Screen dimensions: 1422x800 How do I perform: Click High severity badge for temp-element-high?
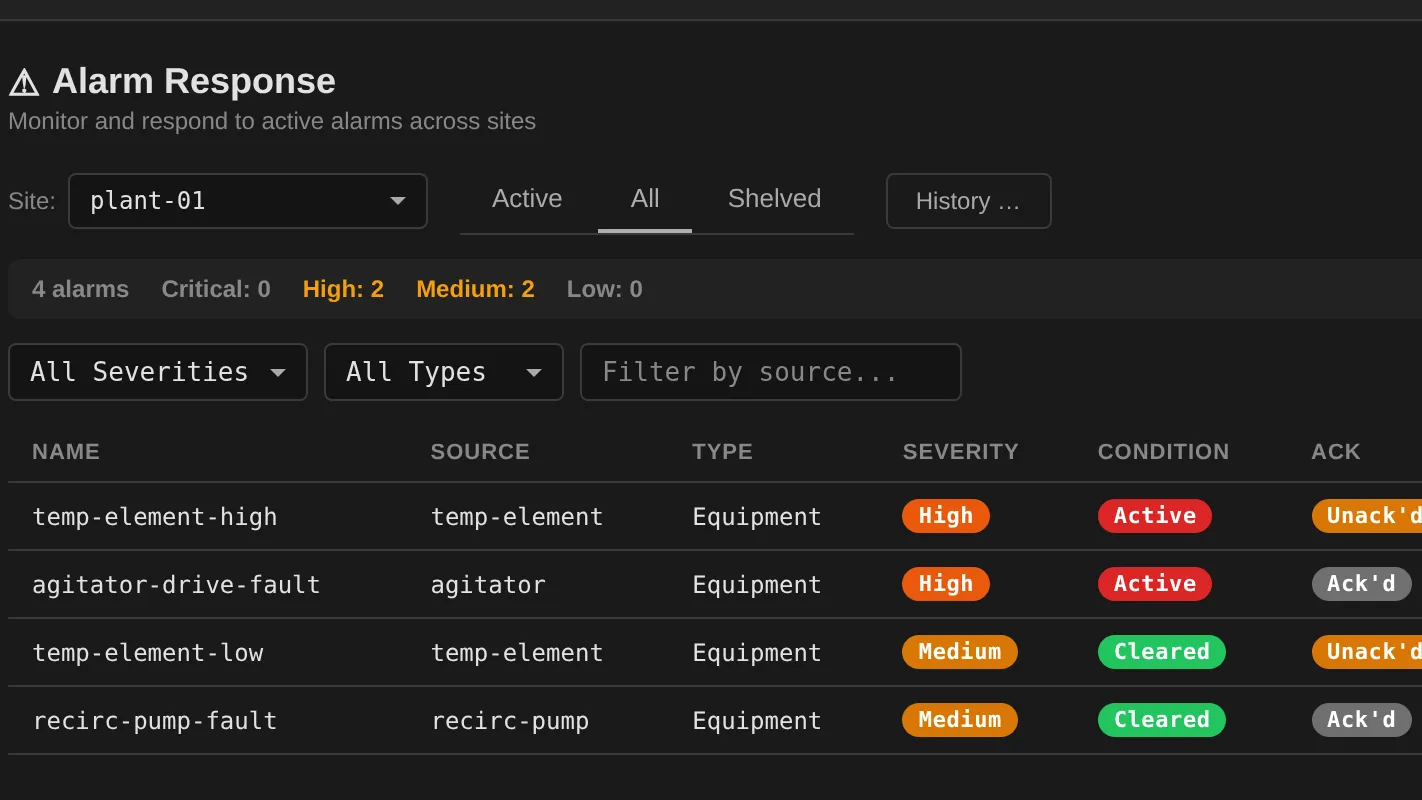tap(946, 516)
